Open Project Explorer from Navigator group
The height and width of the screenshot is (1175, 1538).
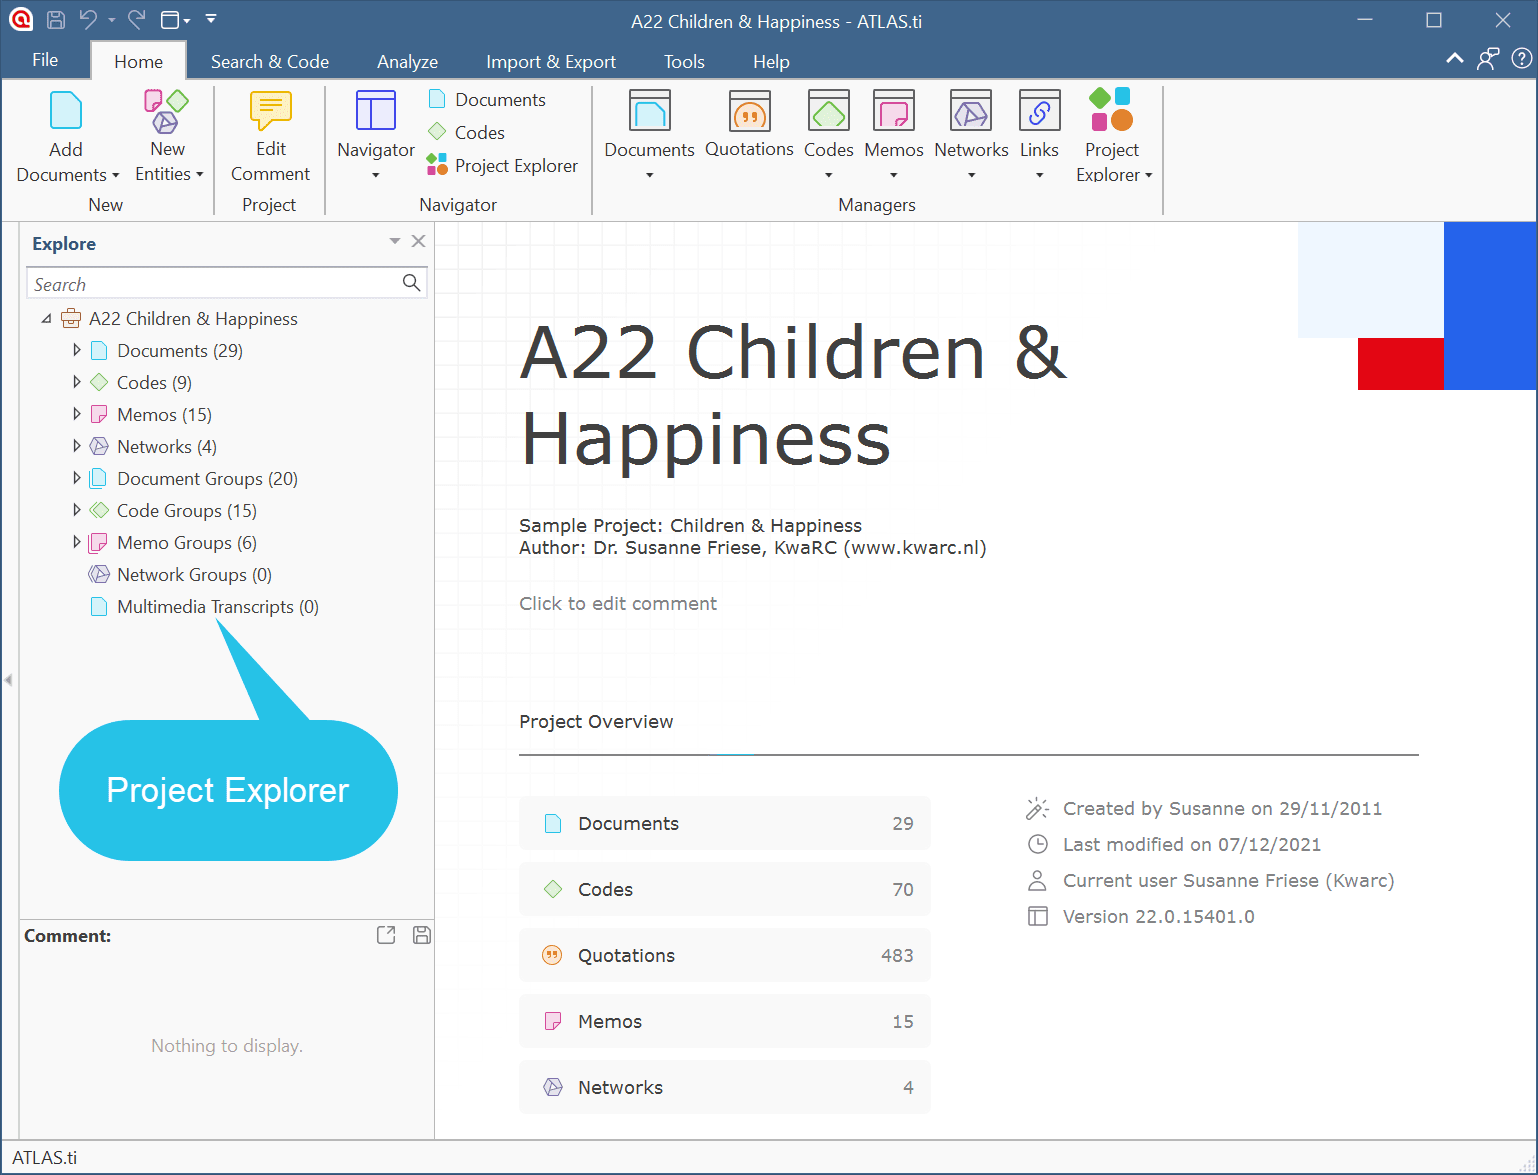coord(502,165)
